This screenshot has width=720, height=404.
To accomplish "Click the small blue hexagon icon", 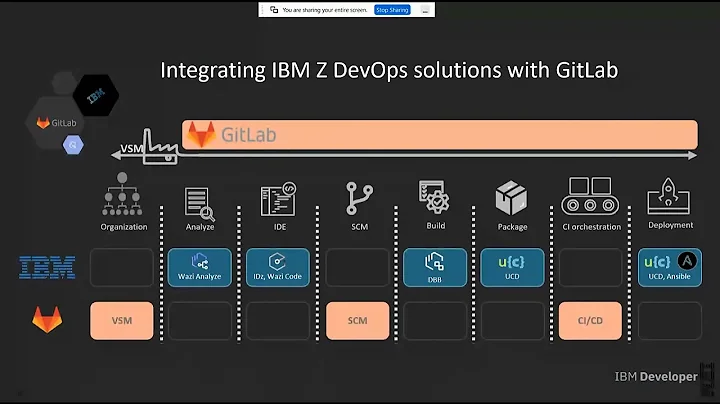I will tap(73, 145).
